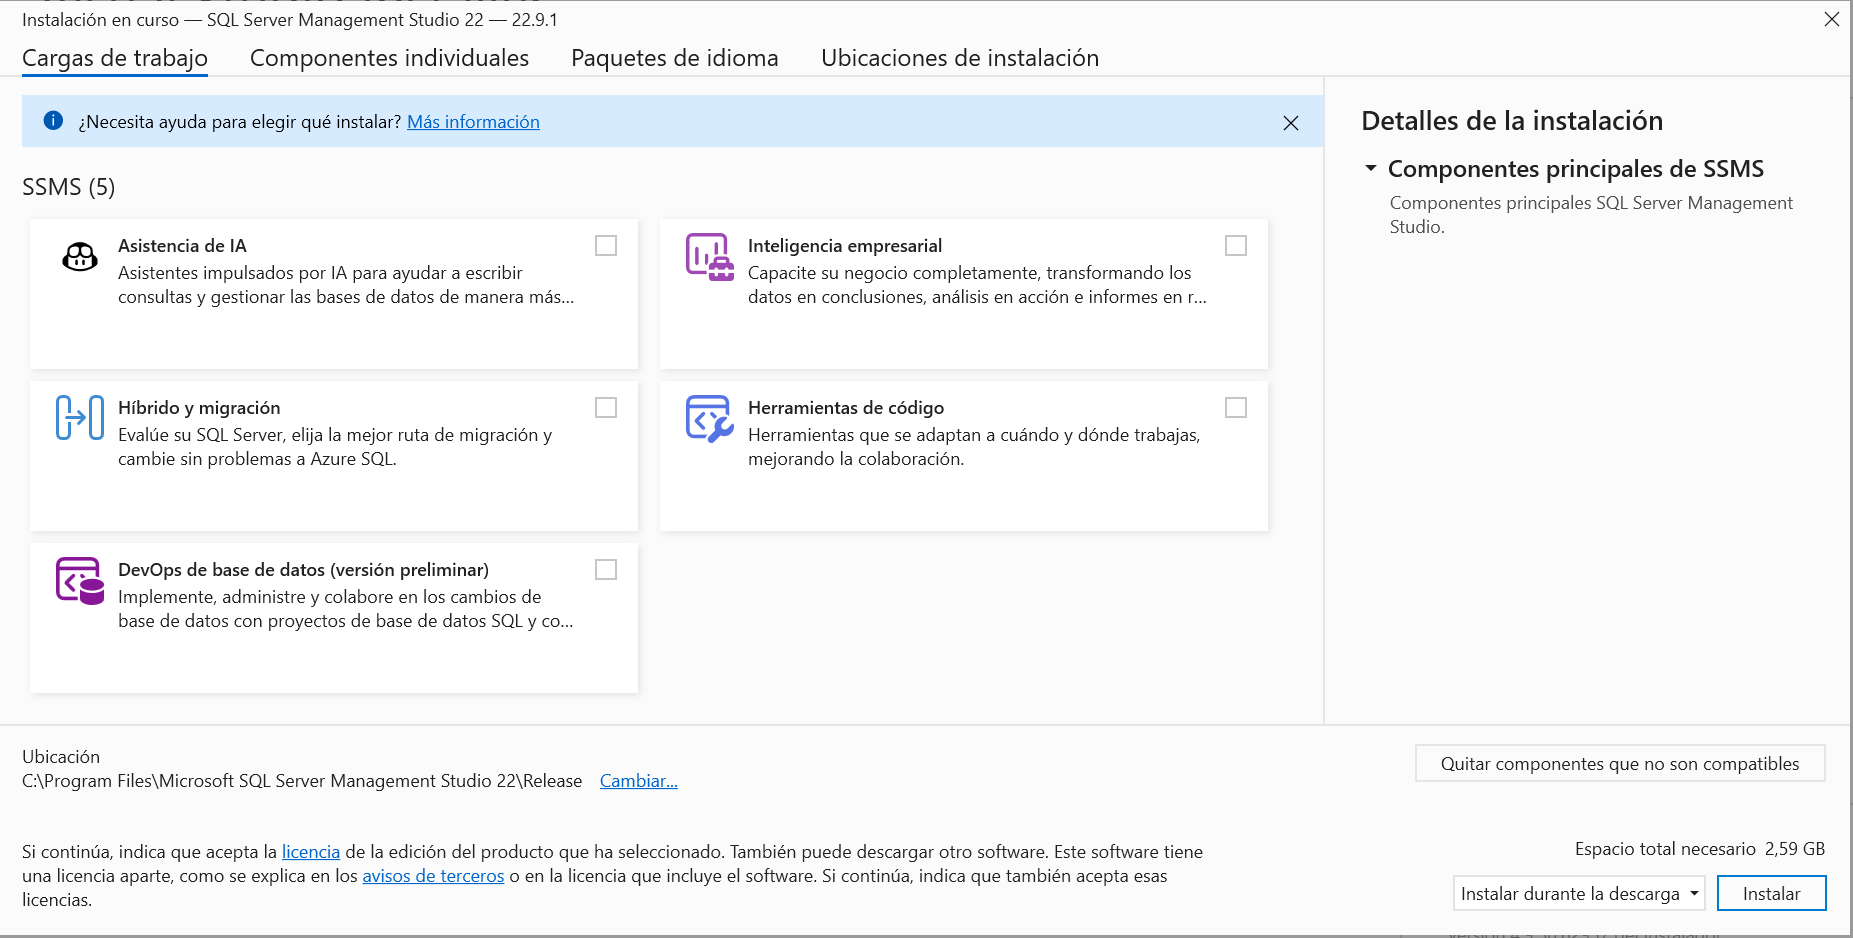Click the DevOps de base de datos icon

(x=80, y=581)
